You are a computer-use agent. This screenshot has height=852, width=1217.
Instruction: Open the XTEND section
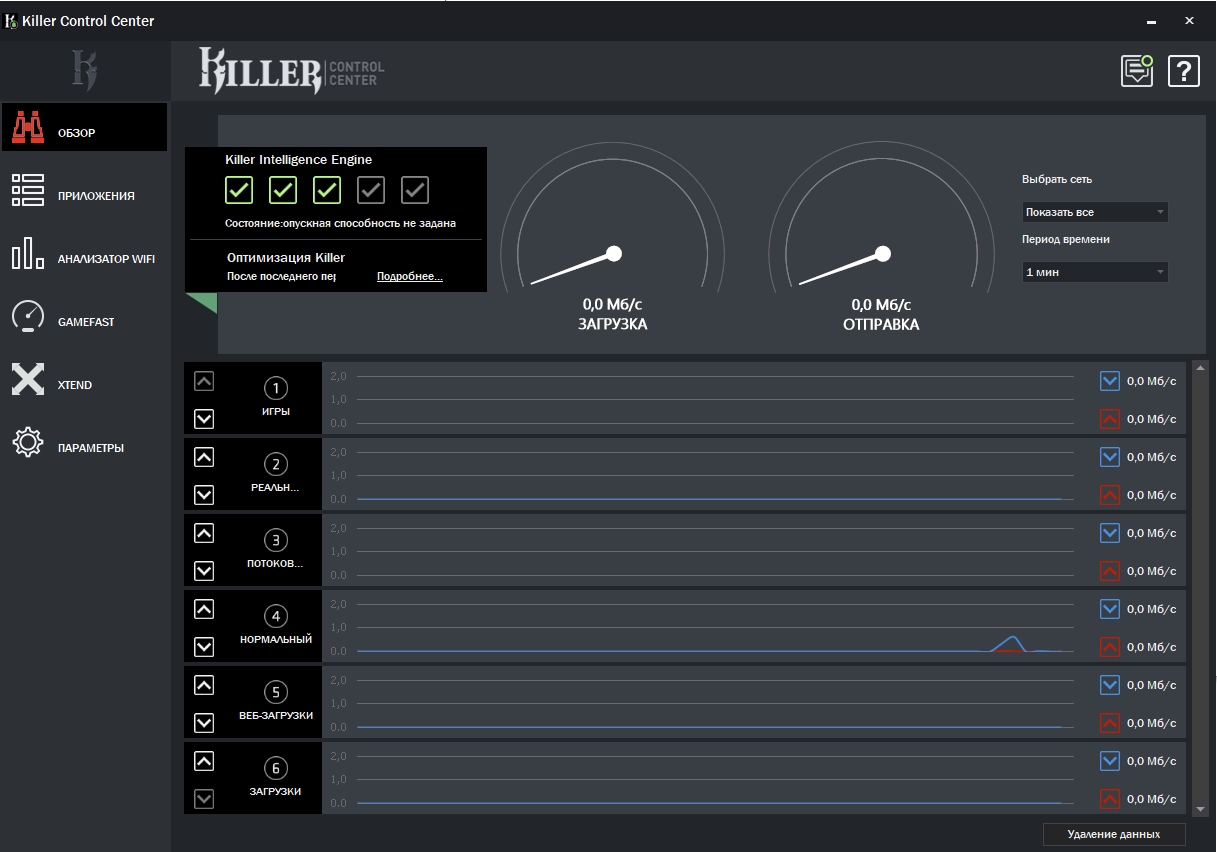84,380
